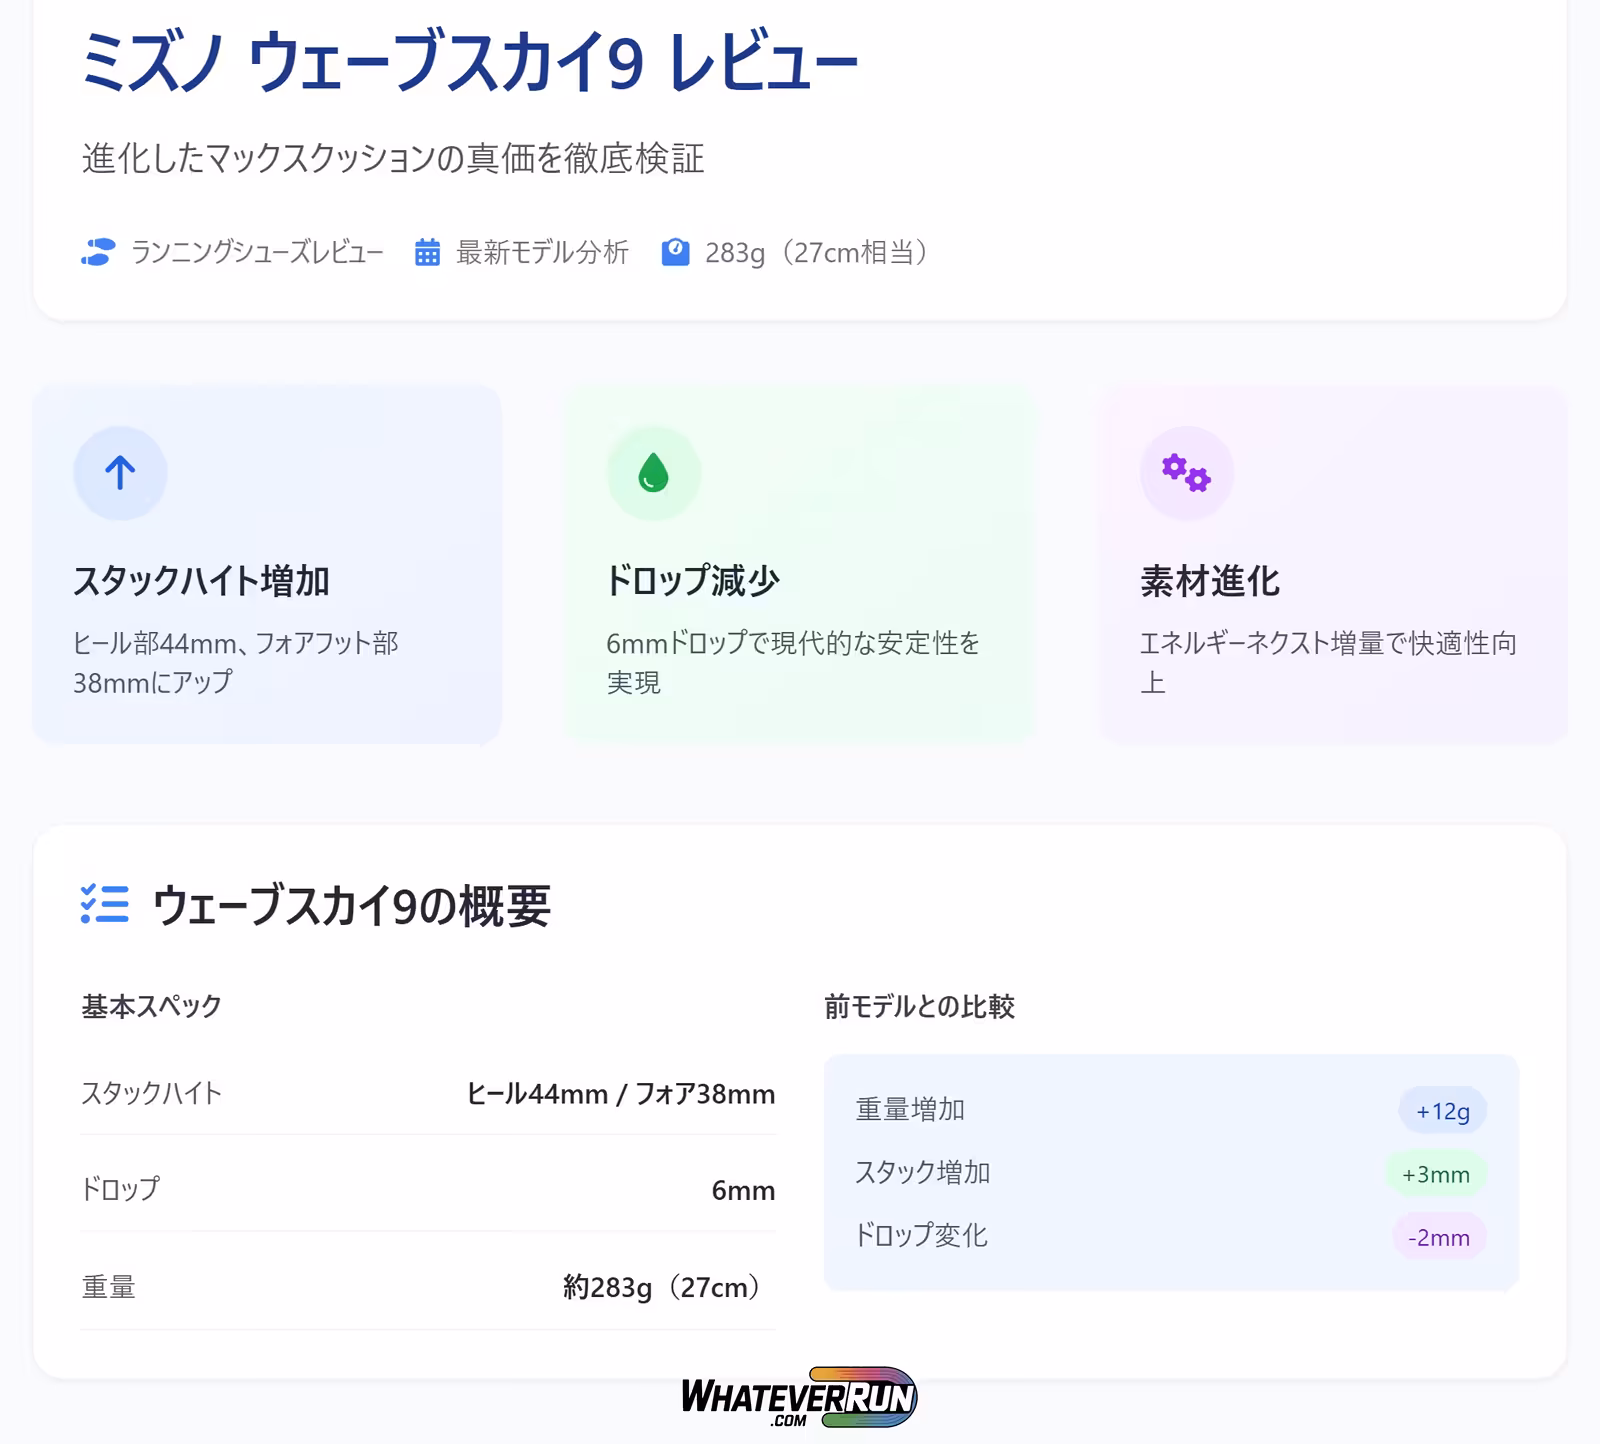This screenshot has height=1444, width=1600.
Task: Click the calendar icon beside 最新モデル分析
Action: pyautogui.click(x=427, y=252)
